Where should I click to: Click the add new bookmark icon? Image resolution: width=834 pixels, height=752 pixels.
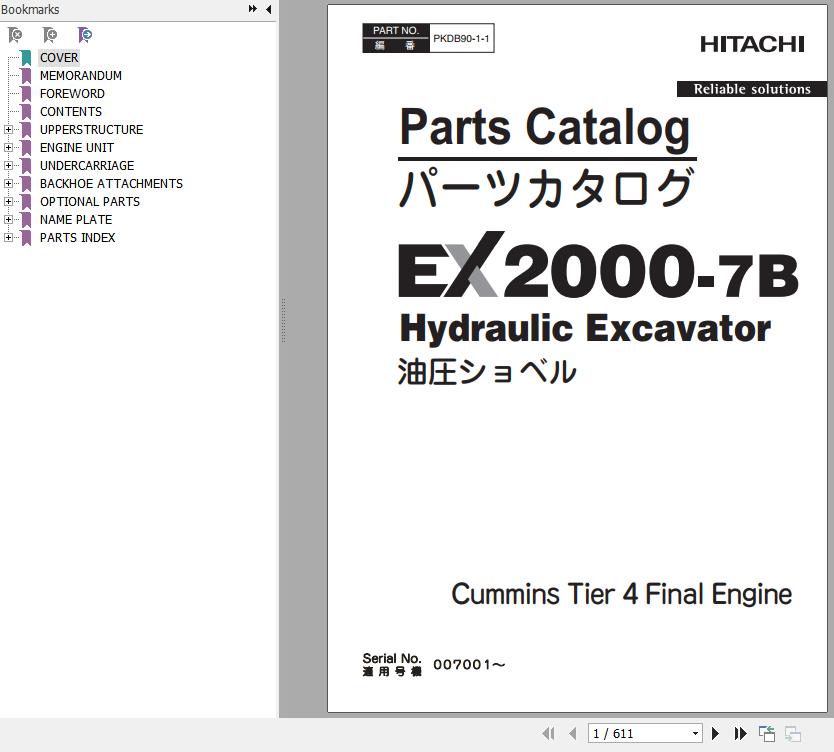[50, 35]
